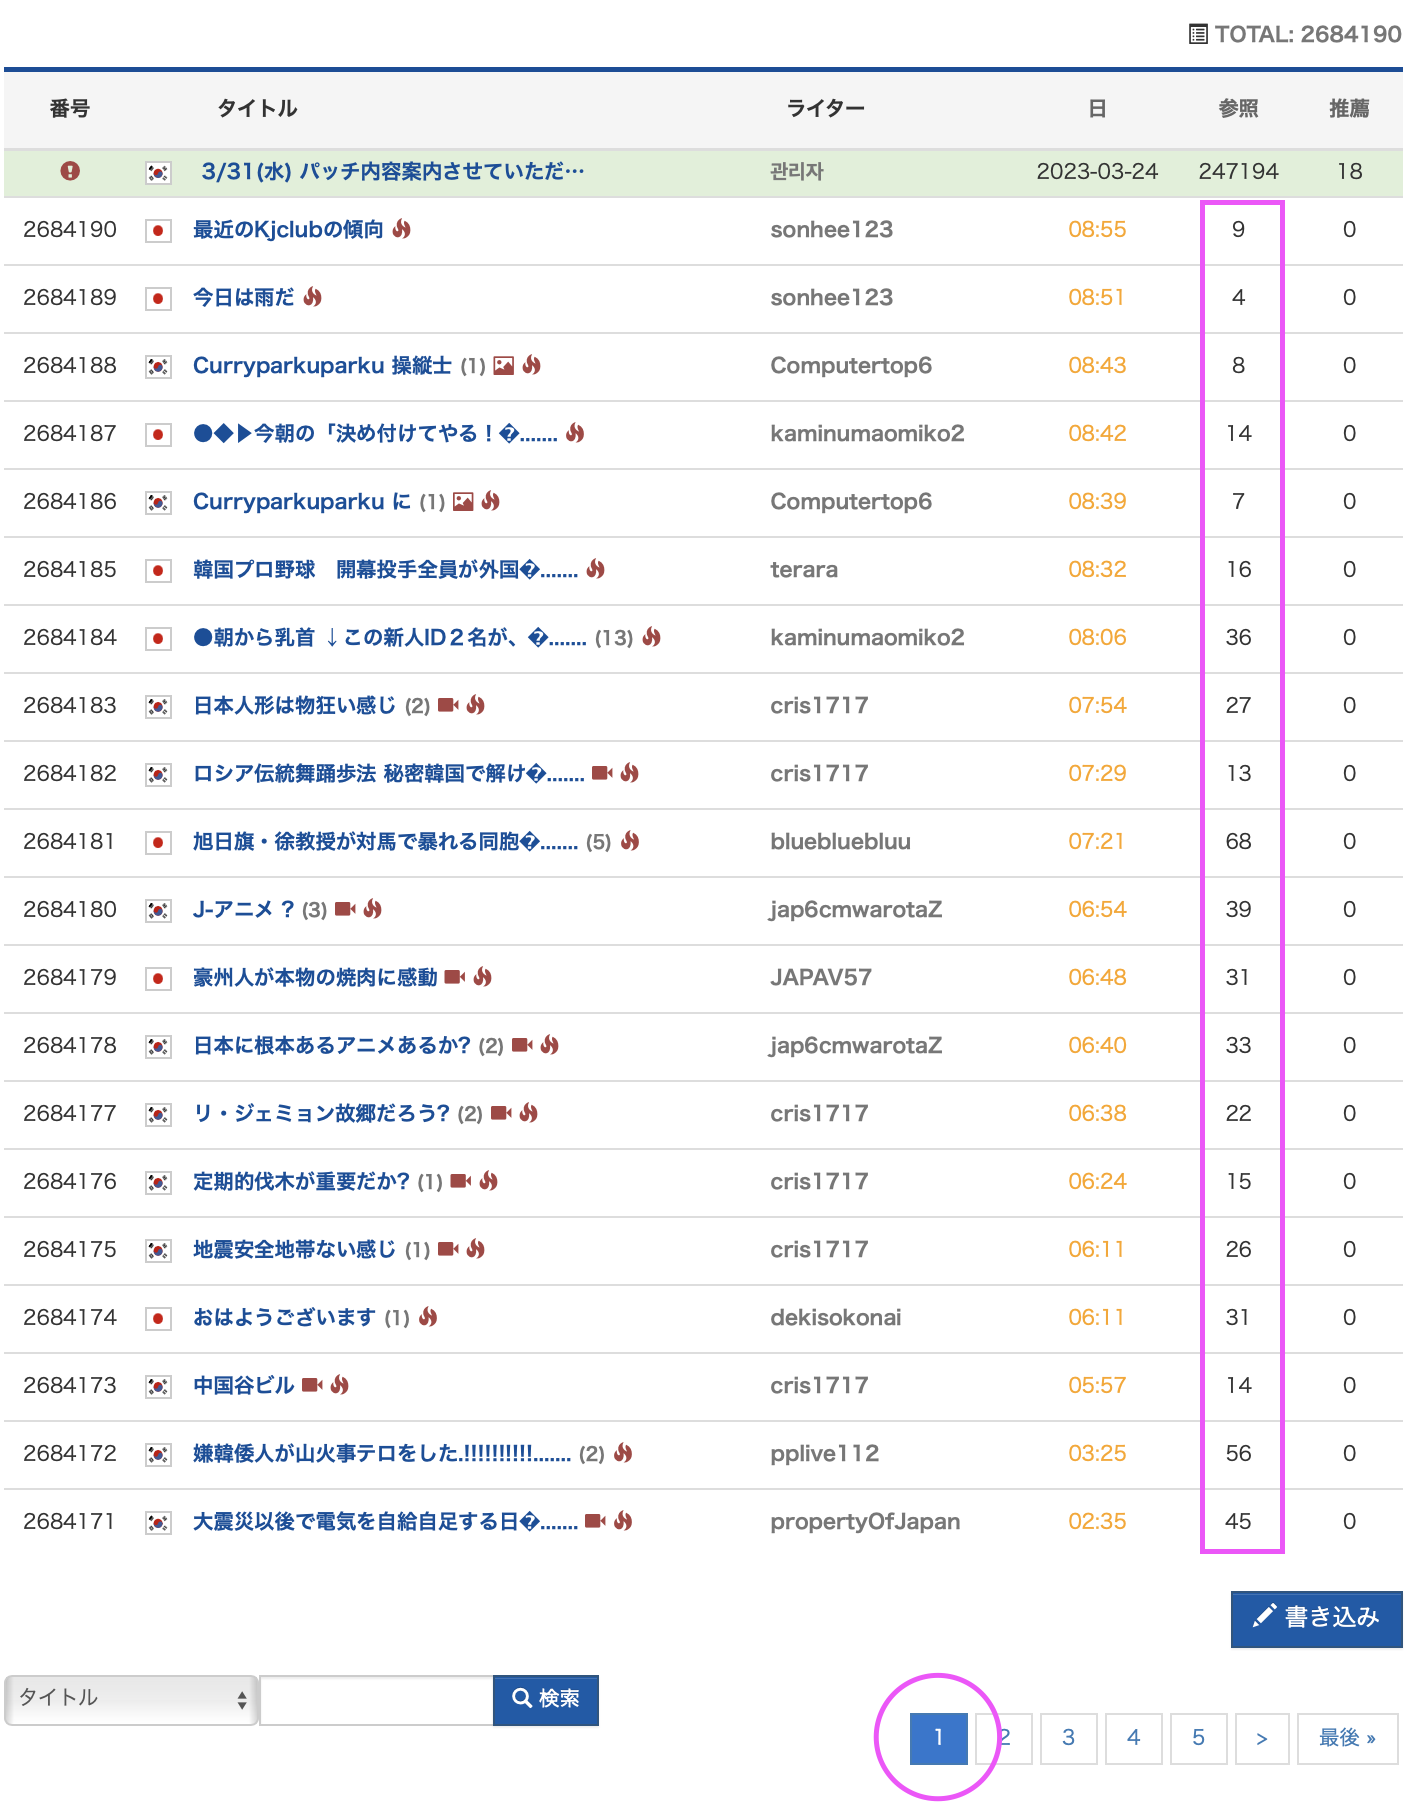Viewport: 1418px width, 1804px height.
Task: Click the 書き込み write-post button
Action: pyautogui.click(x=1316, y=1618)
